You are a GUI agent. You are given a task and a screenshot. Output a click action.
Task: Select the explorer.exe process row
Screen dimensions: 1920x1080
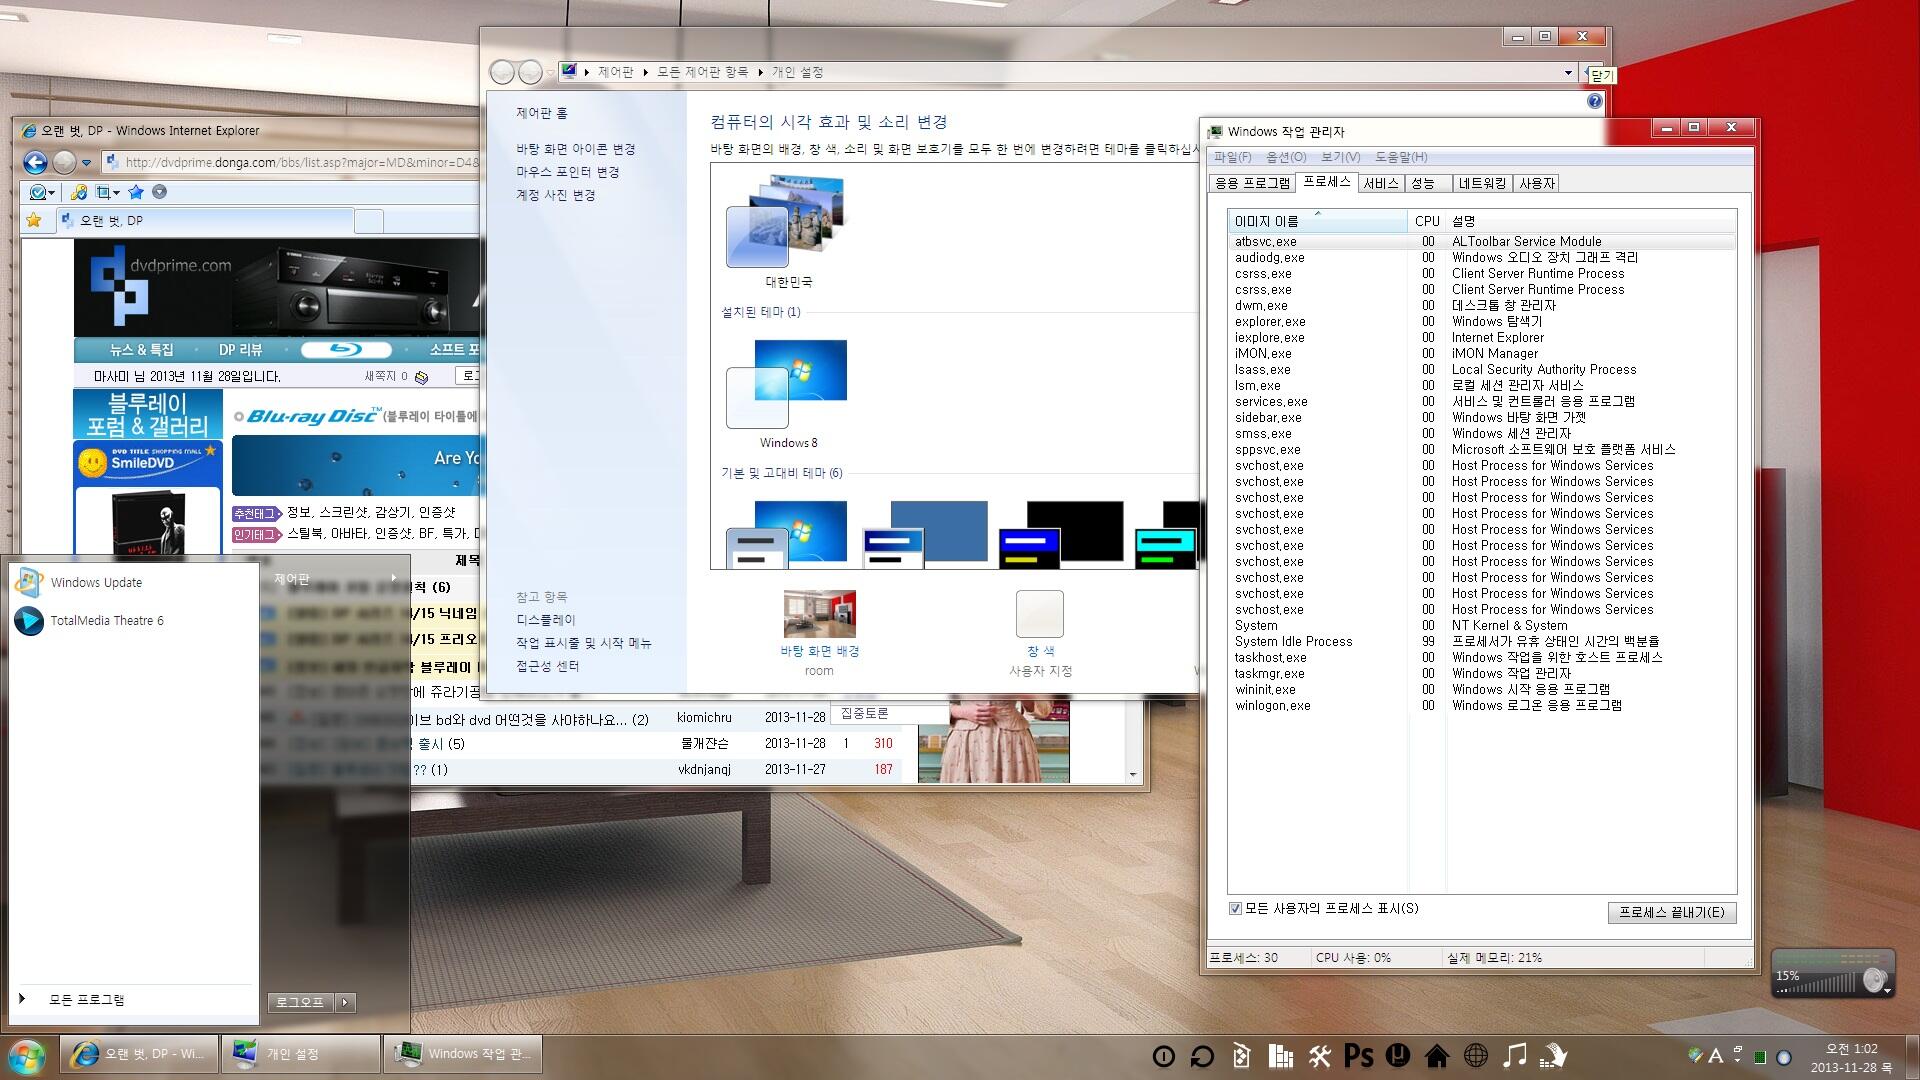(x=1482, y=321)
